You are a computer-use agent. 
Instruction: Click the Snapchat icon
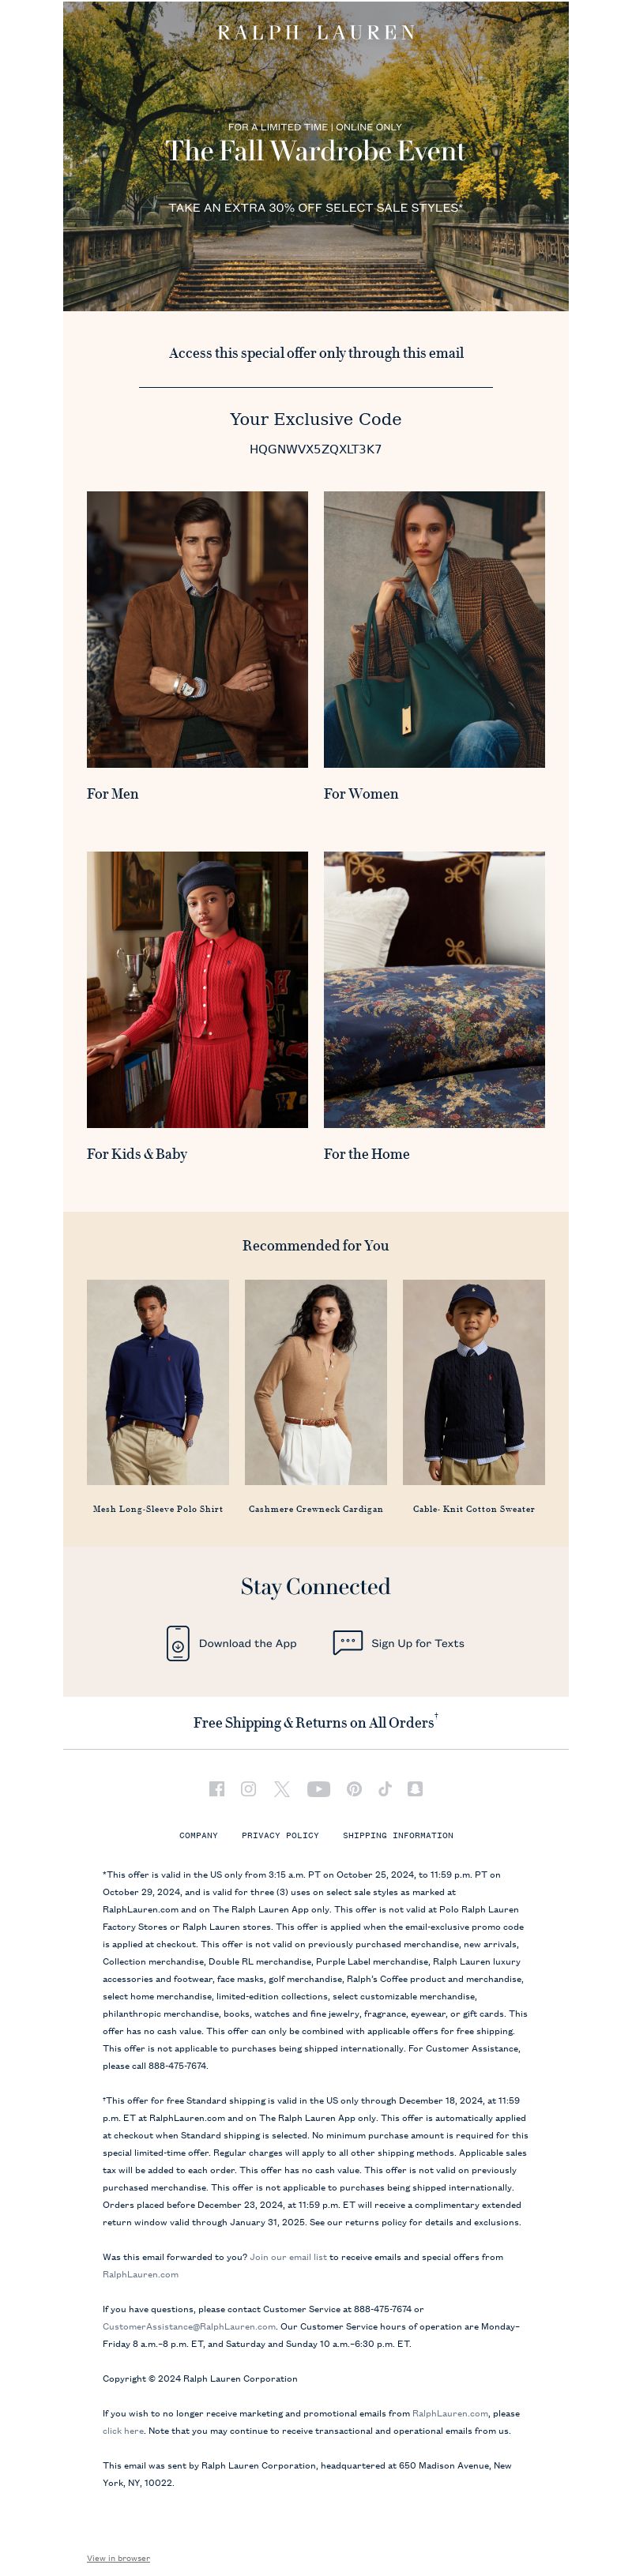(x=415, y=1789)
